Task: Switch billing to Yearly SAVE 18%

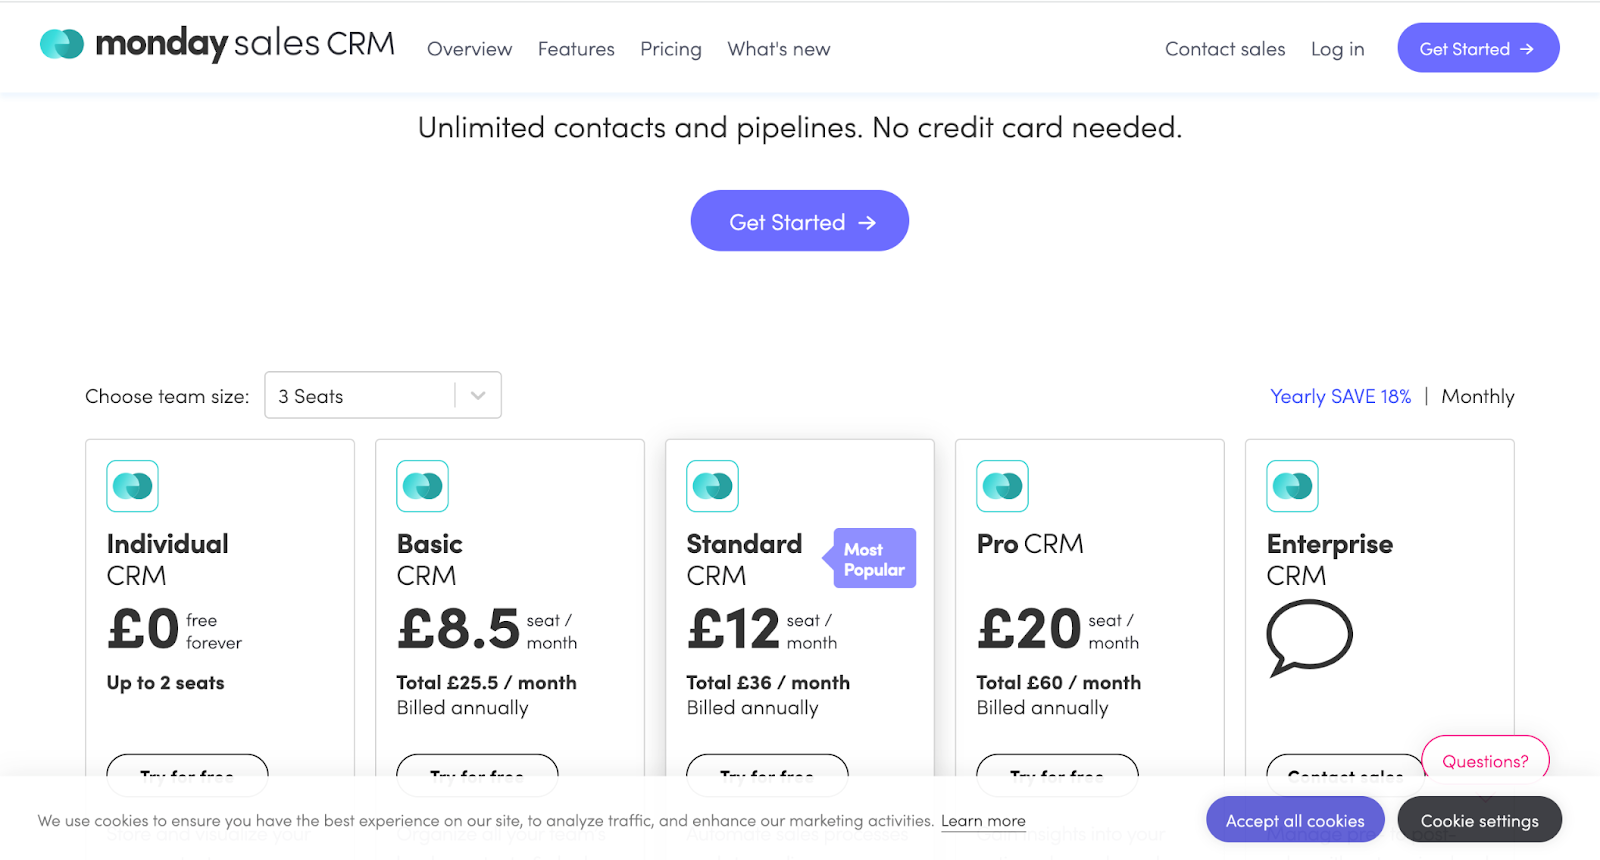Action: [1340, 396]
